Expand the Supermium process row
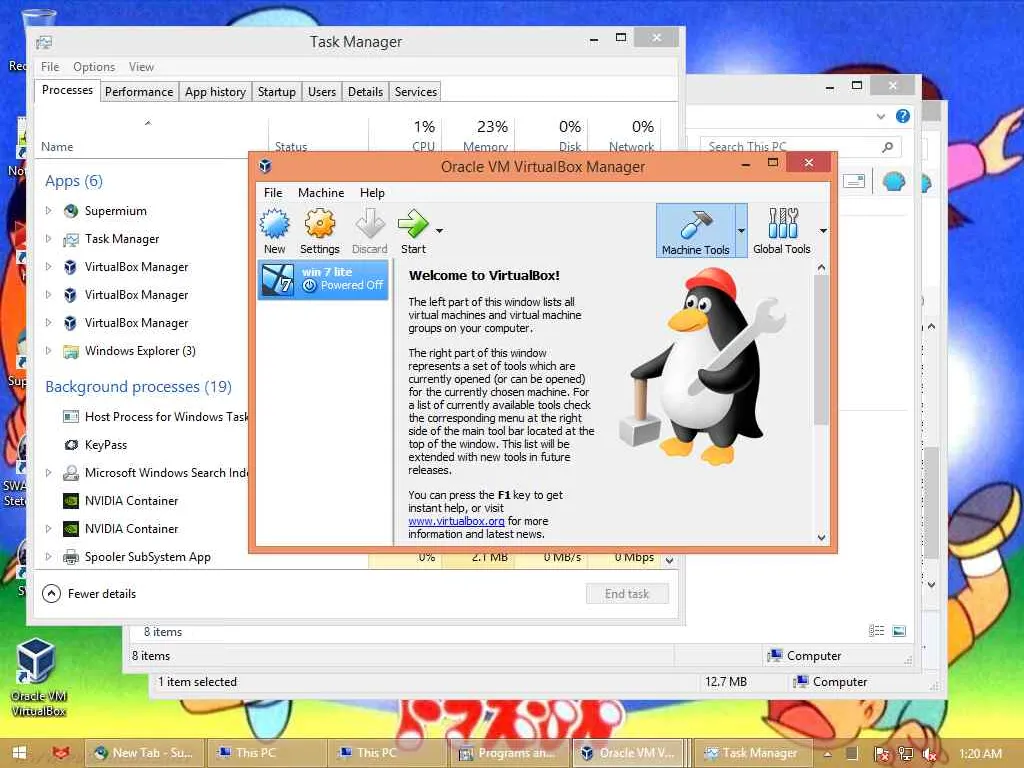The height and width of the screenshot is (768, 1024). pyautogui.click(x=48, y=211)
